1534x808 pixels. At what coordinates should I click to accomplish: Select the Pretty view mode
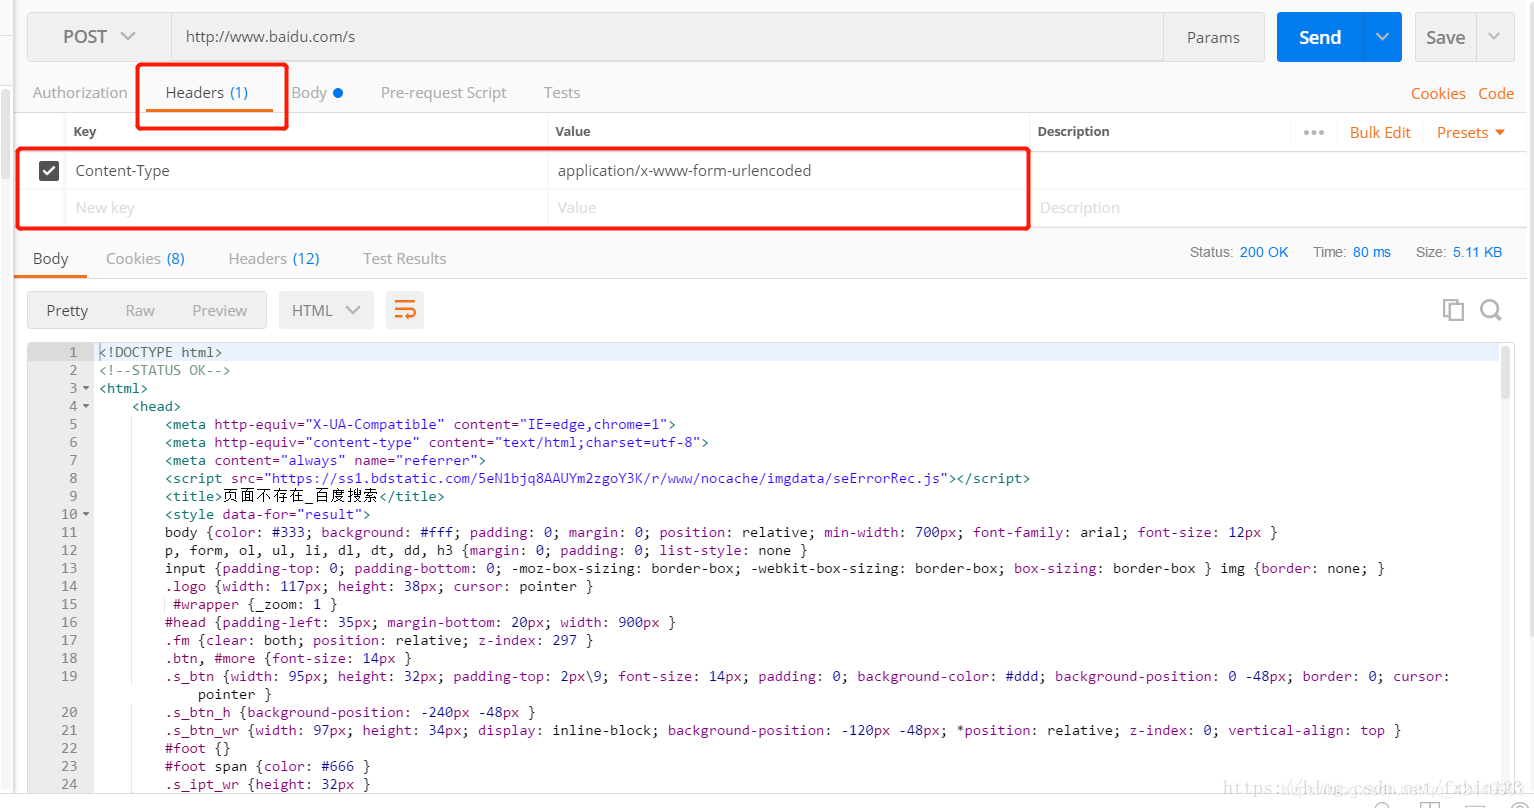click(x=67, y=310)
